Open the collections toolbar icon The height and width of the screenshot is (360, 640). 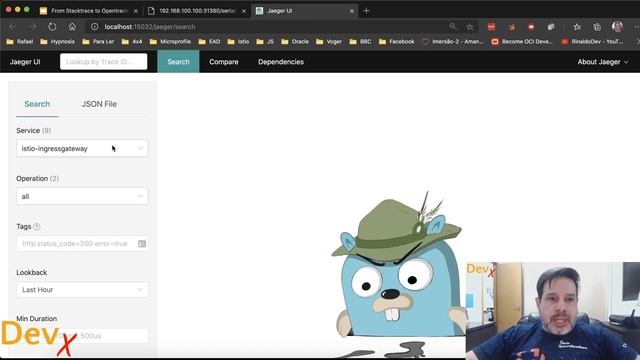point(597,27)
